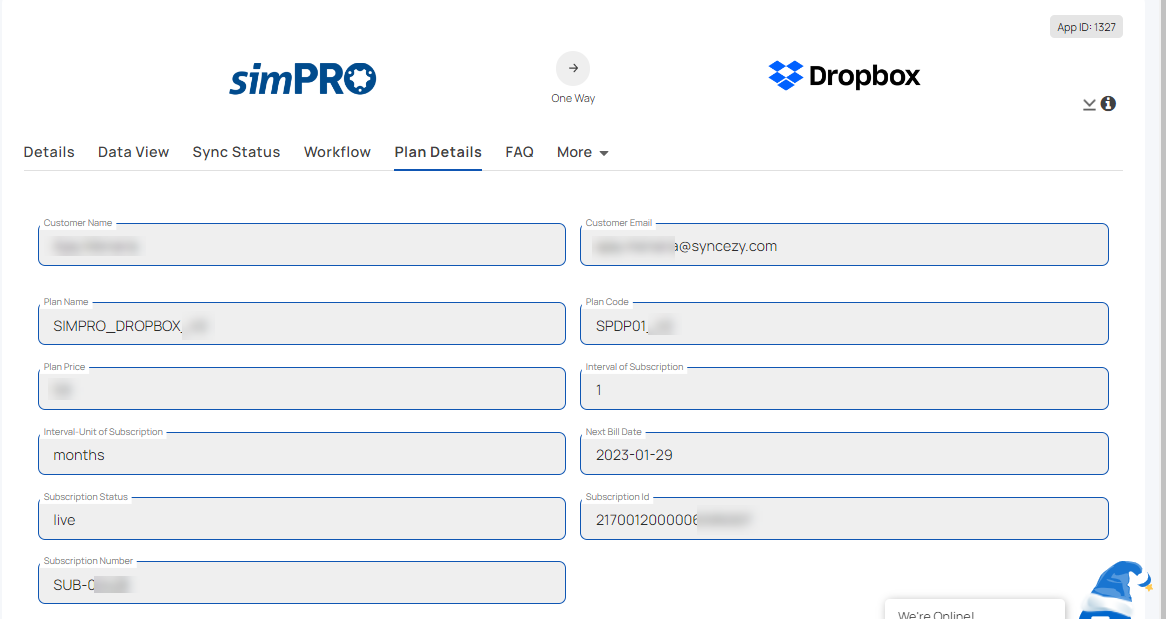Go to the Workflow tab
Screen dimensions: 1166x619
338,152
